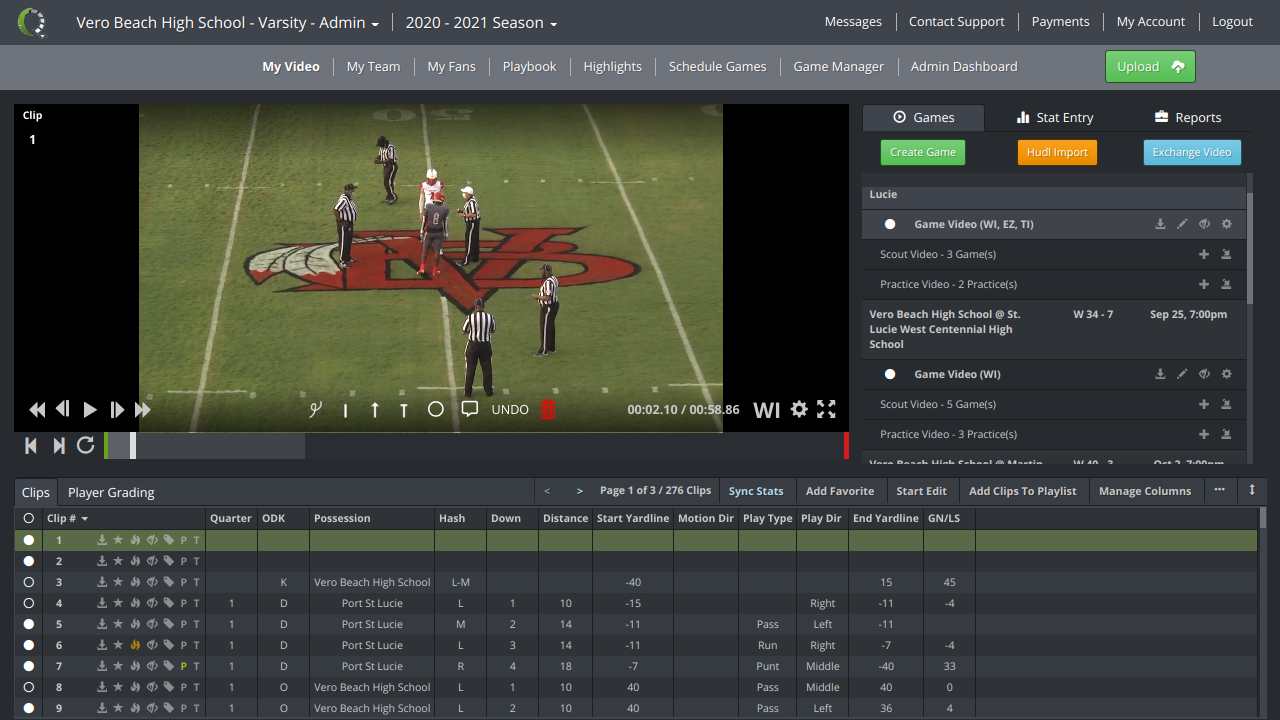Add Scout Video under 3 Game(s) row
This screenshot has width=1280, height=720.
[1204, 254]
